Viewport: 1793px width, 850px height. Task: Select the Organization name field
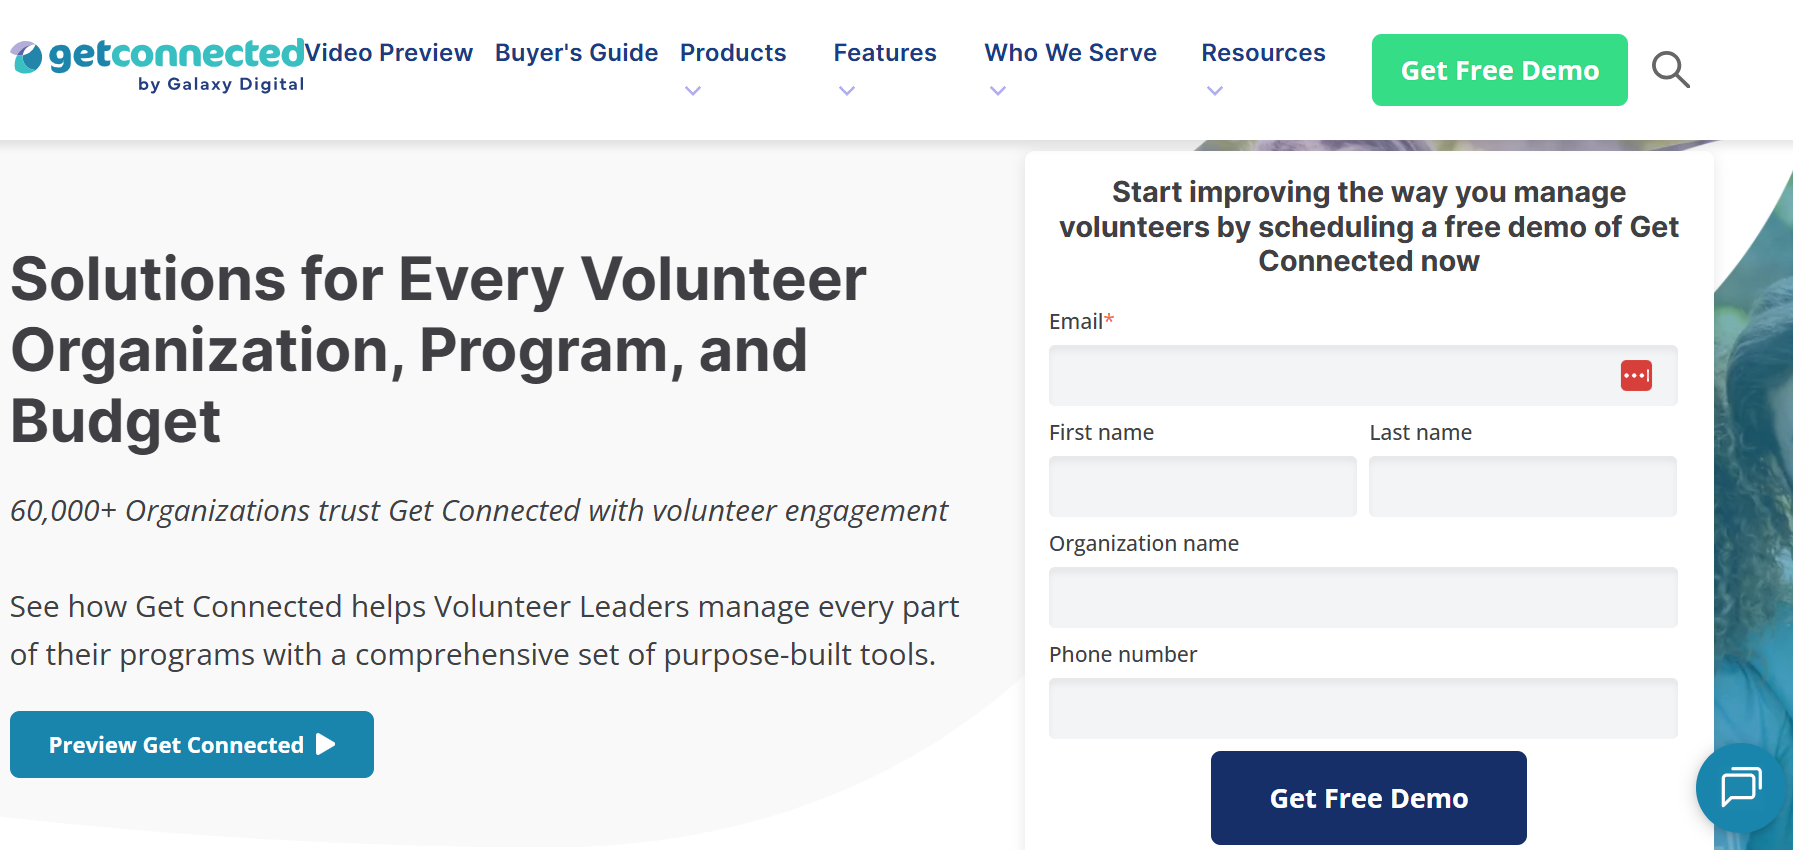[1363, 598]
